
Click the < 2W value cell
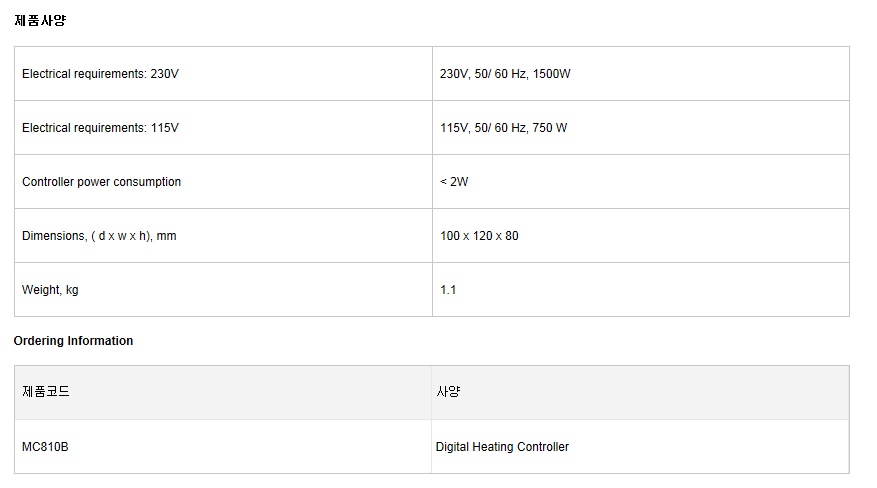[641, 182]
